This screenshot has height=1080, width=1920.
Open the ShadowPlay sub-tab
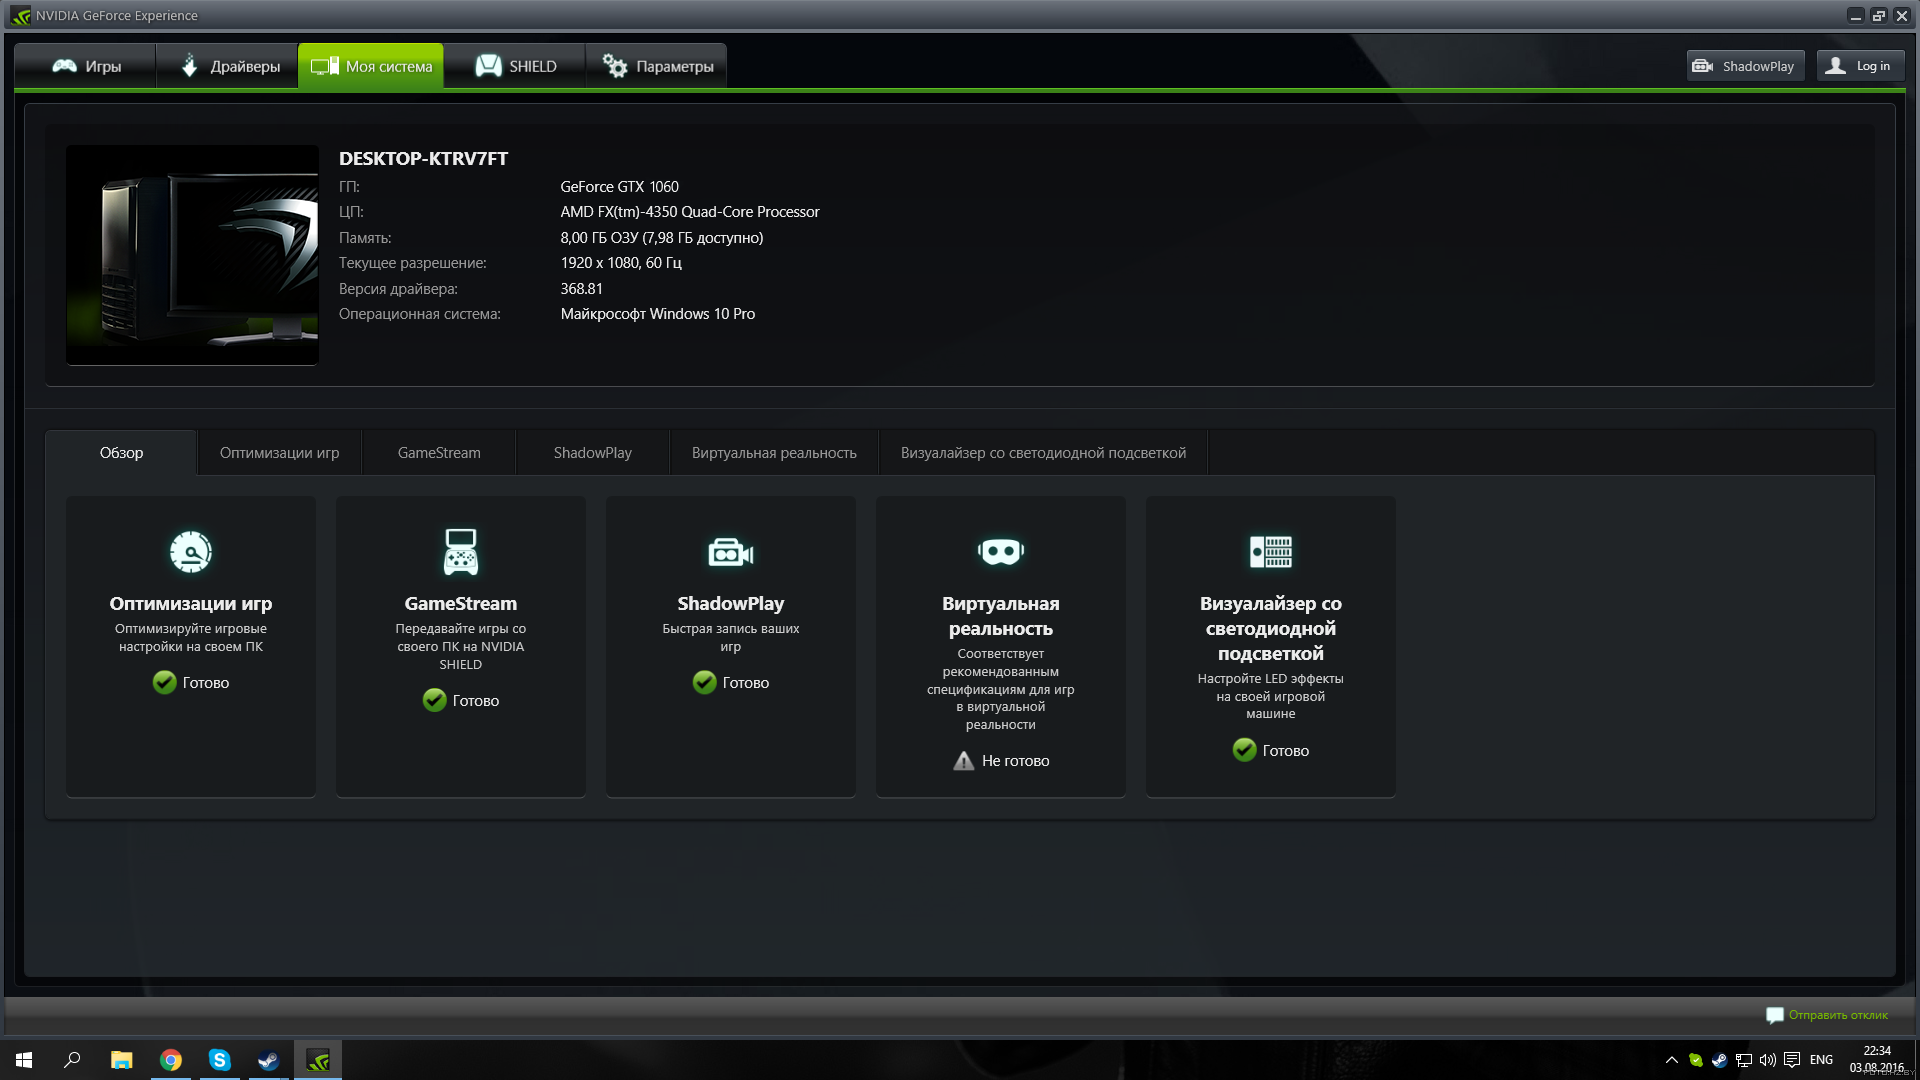click(593, 453)
